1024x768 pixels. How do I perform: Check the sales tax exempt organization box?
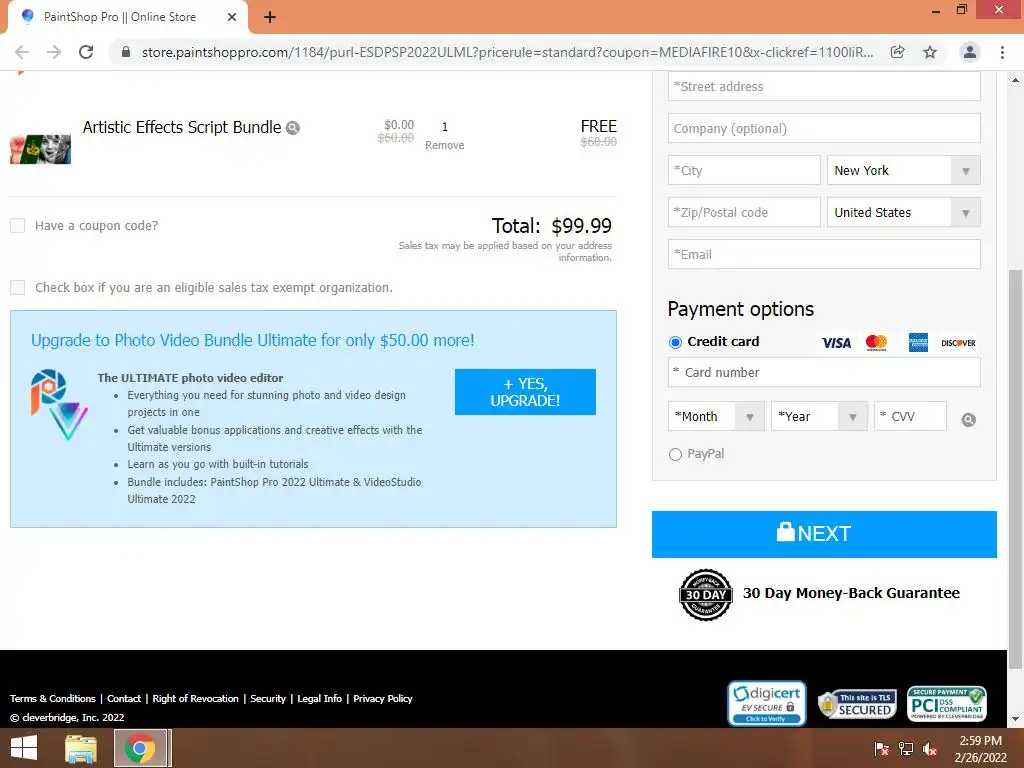coord(18,287)
